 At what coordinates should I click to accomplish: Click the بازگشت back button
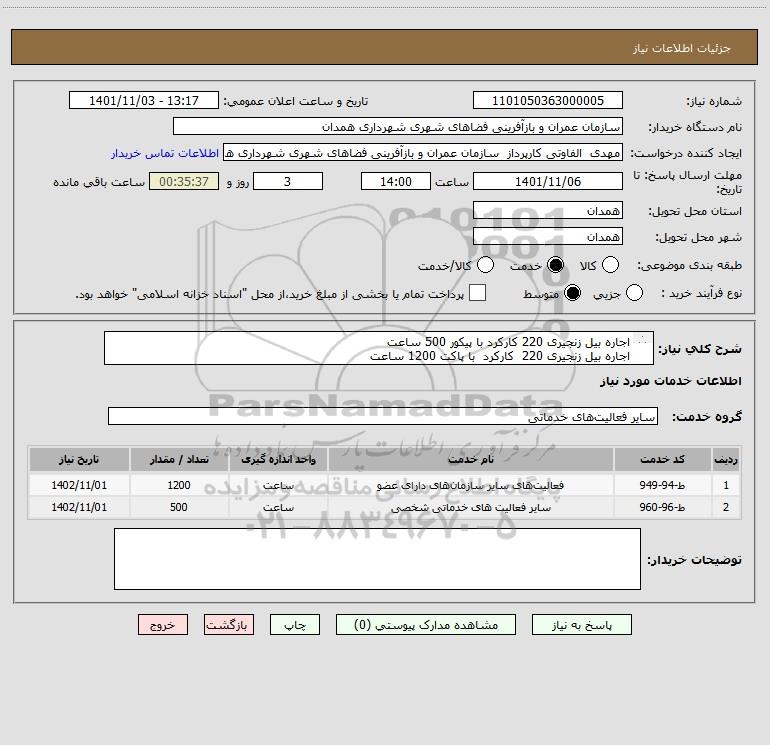(229, 625)
